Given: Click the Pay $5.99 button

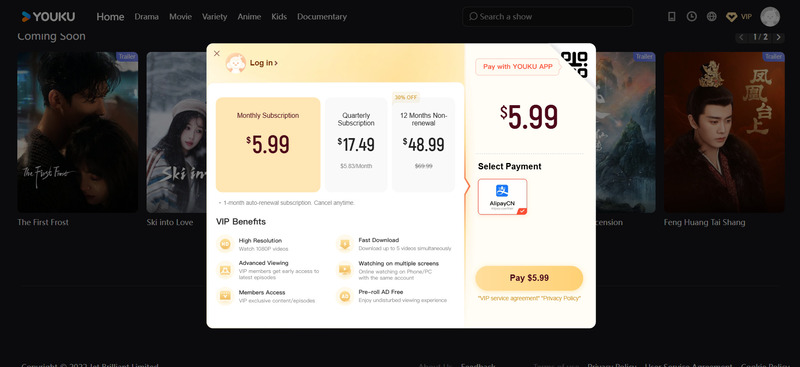Looking at the screenshot, I should point(529,278).
